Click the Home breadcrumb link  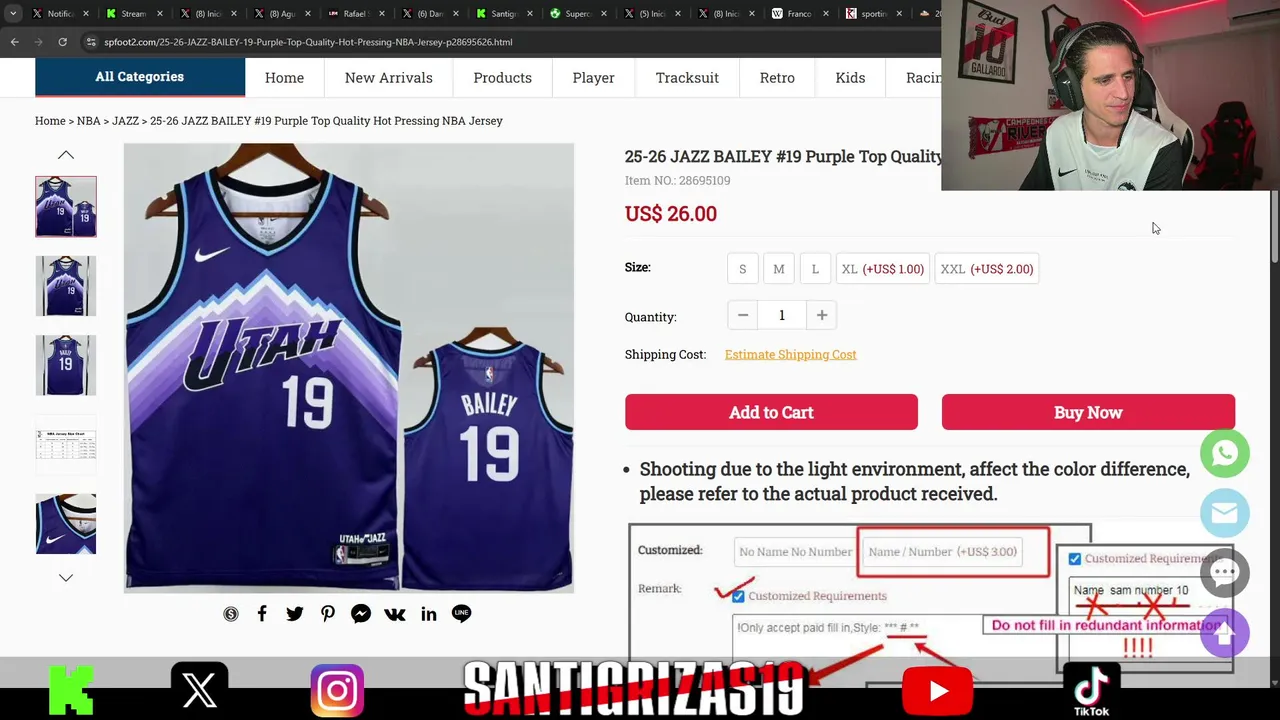coord(50,121)
